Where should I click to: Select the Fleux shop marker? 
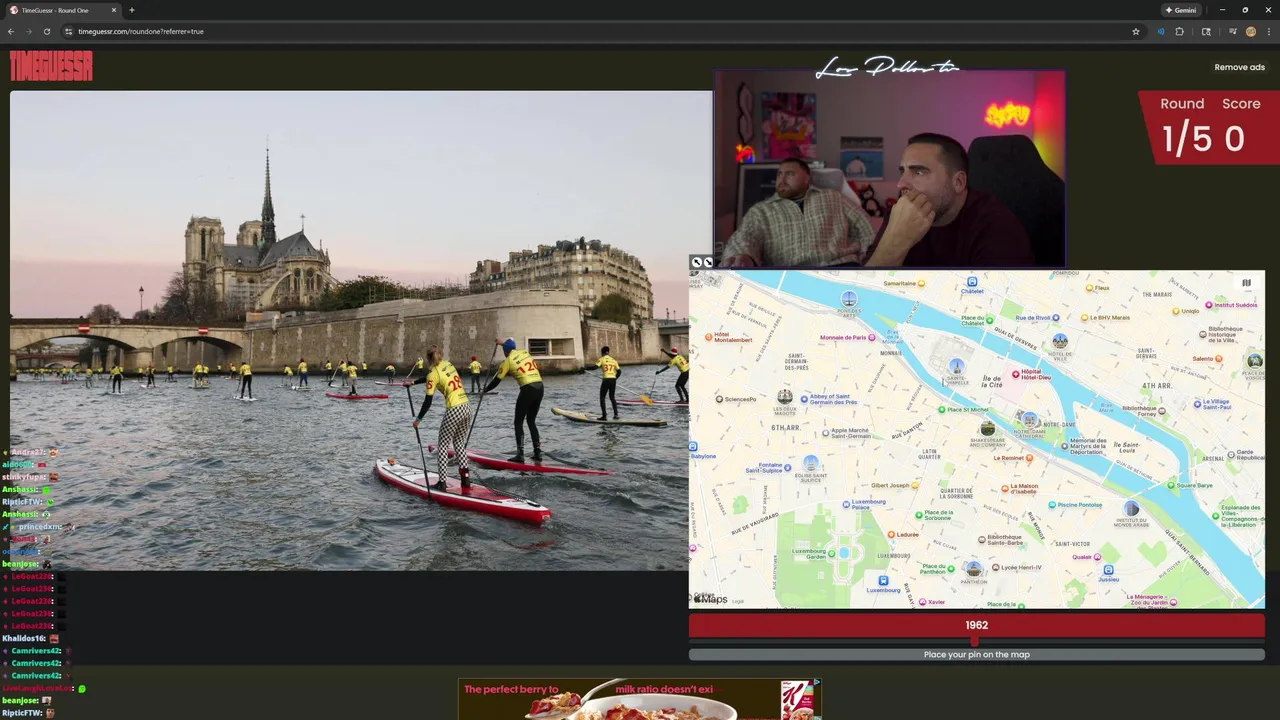[x=1090, y=287]
